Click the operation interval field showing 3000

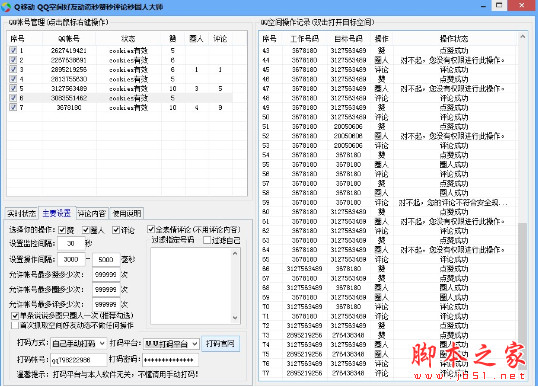tap(71, 259)
